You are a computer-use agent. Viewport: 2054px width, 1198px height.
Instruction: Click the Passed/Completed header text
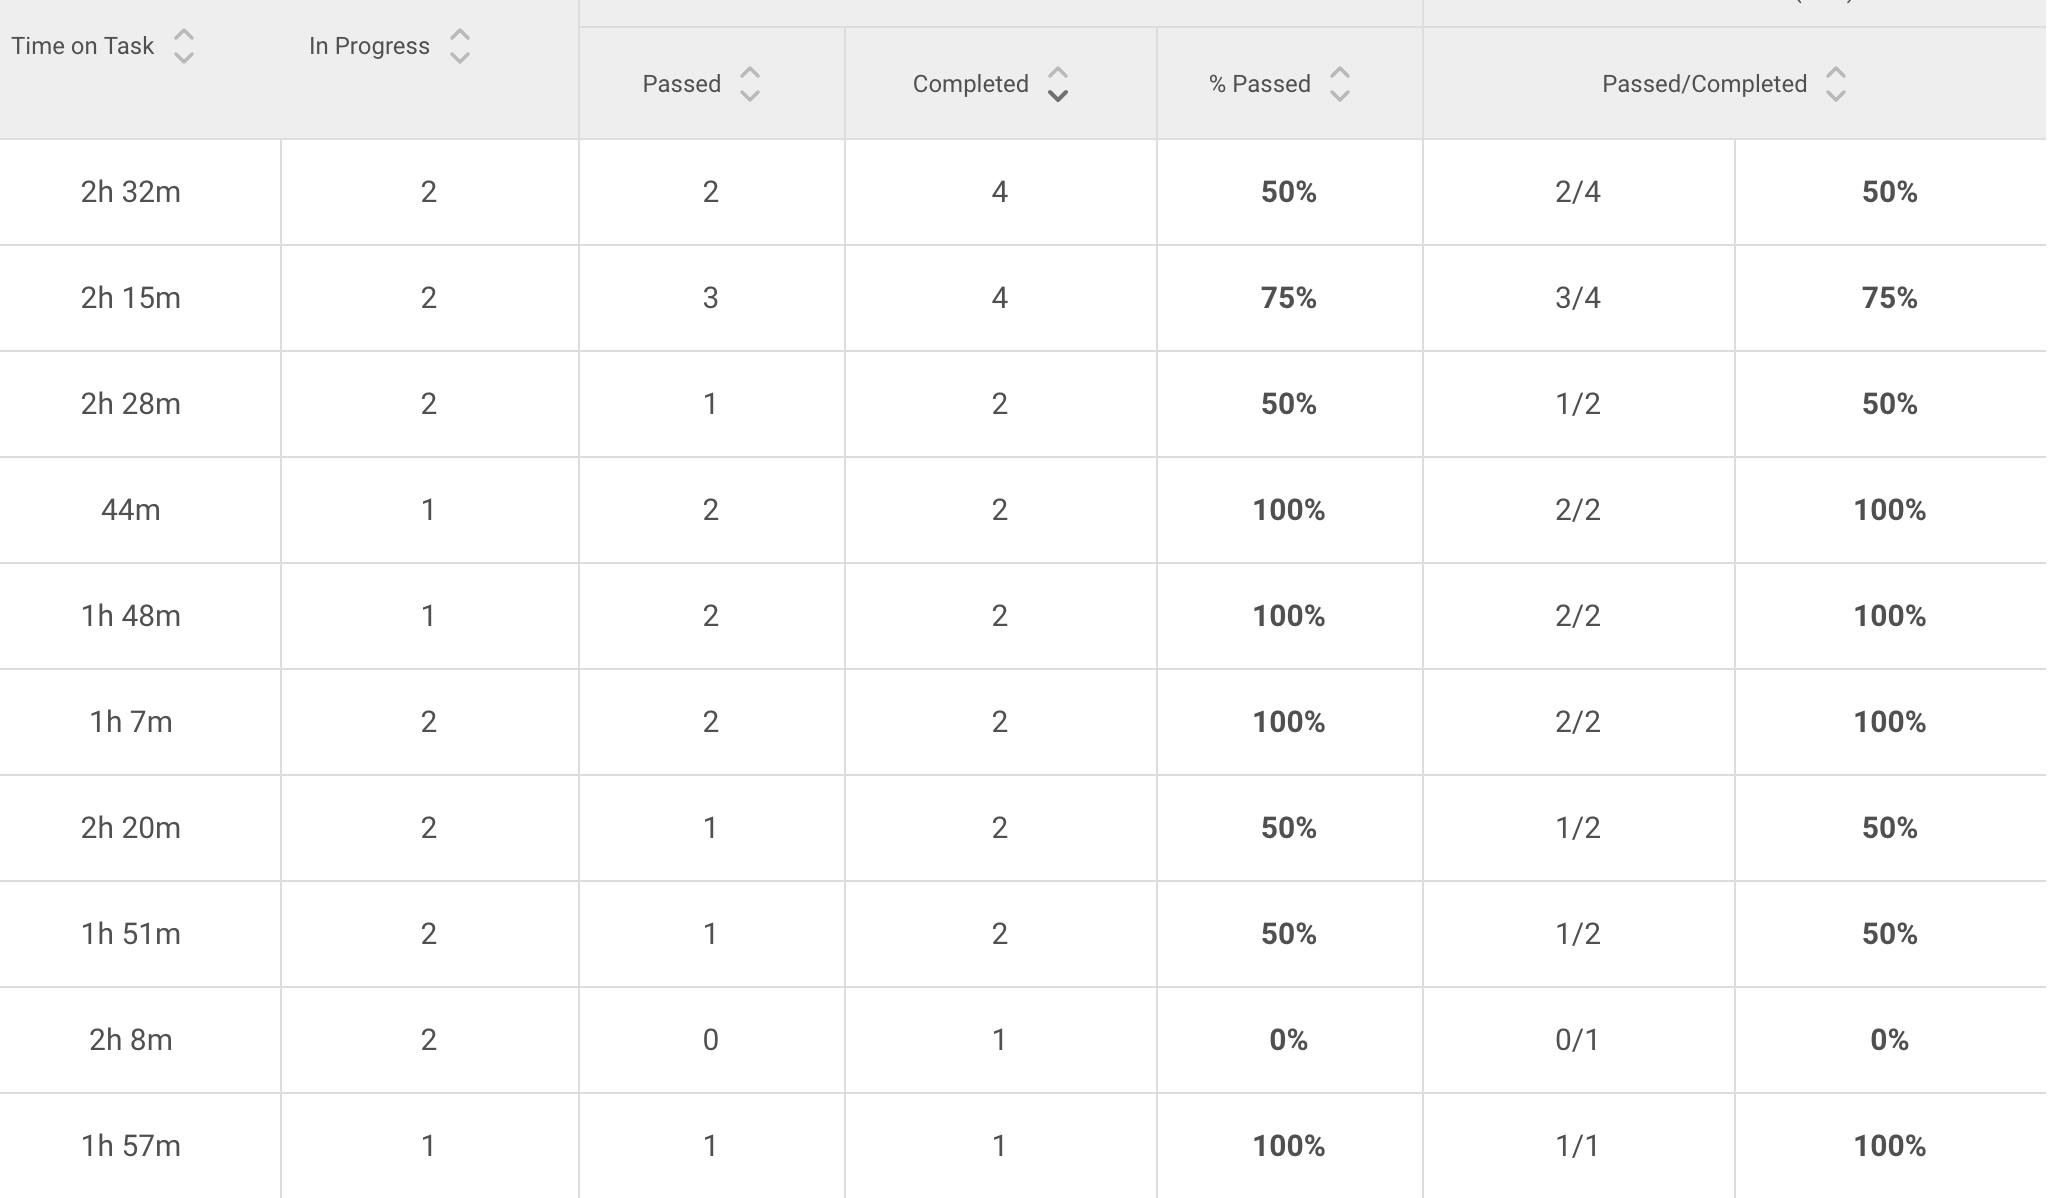tap(1704, 84)
